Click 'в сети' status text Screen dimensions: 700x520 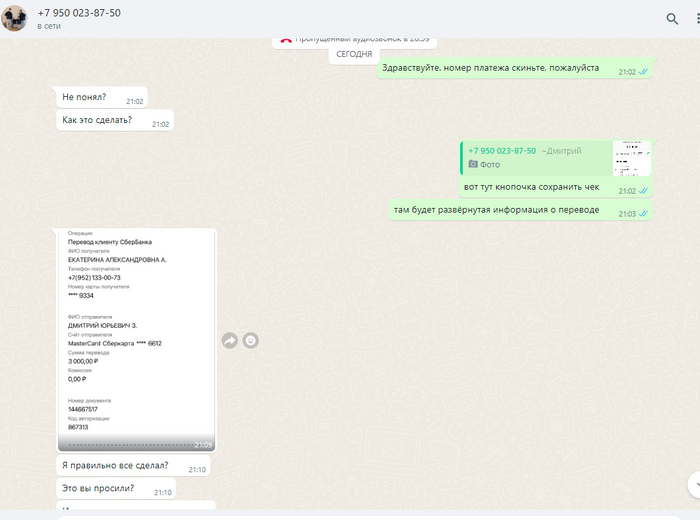49,26
